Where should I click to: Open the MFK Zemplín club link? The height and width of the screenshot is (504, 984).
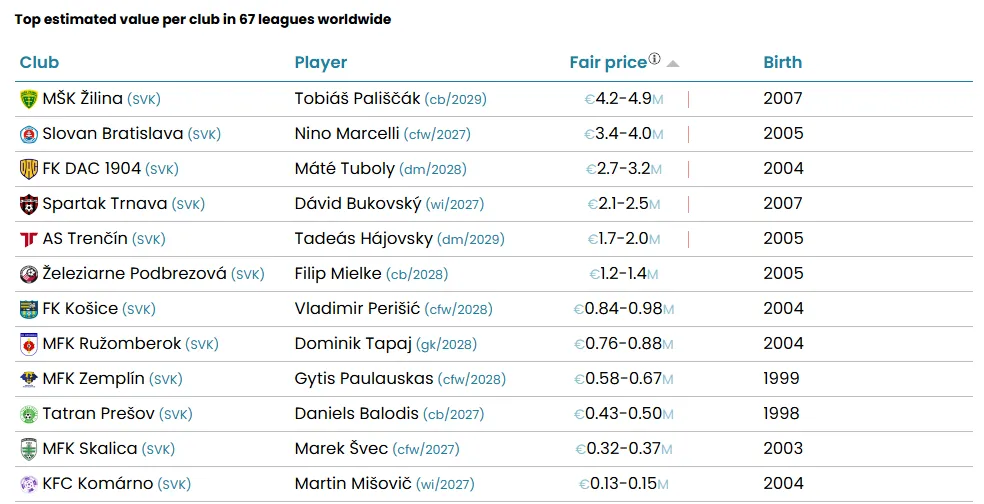coord(93,379)
